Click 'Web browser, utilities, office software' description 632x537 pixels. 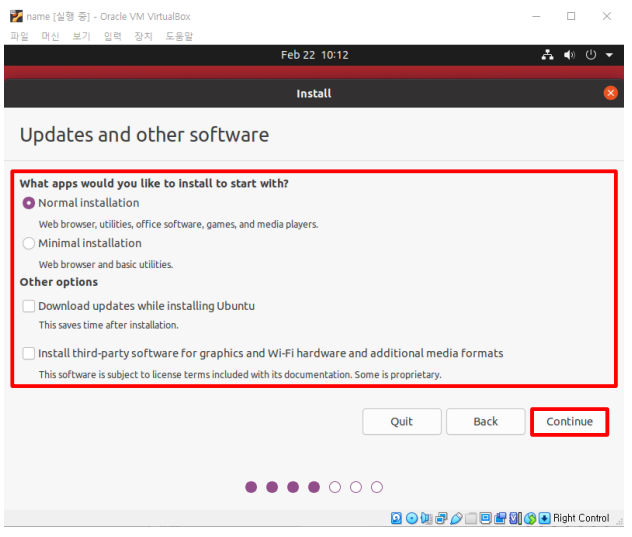tap(179, 224)
